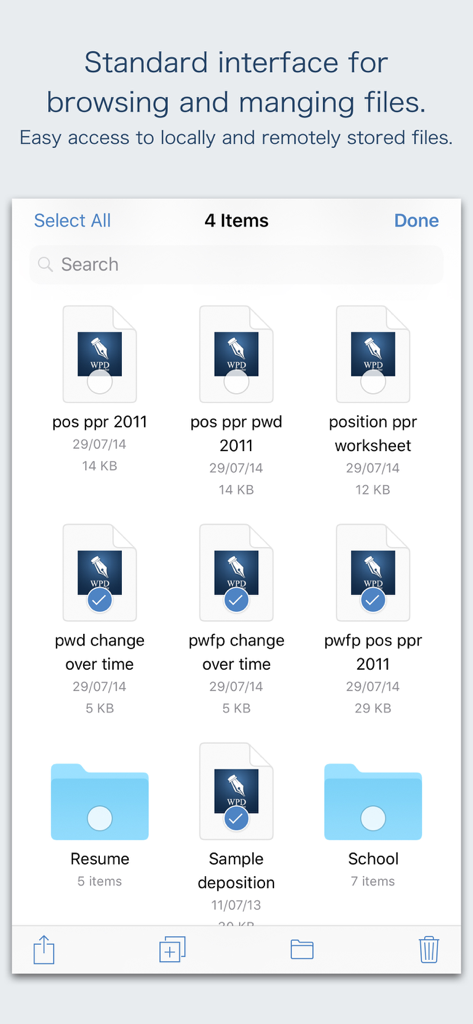Tap the "pwfp pos ppr 2011" file name
This screenshot has width=473, height=1024.
(373, 652)
